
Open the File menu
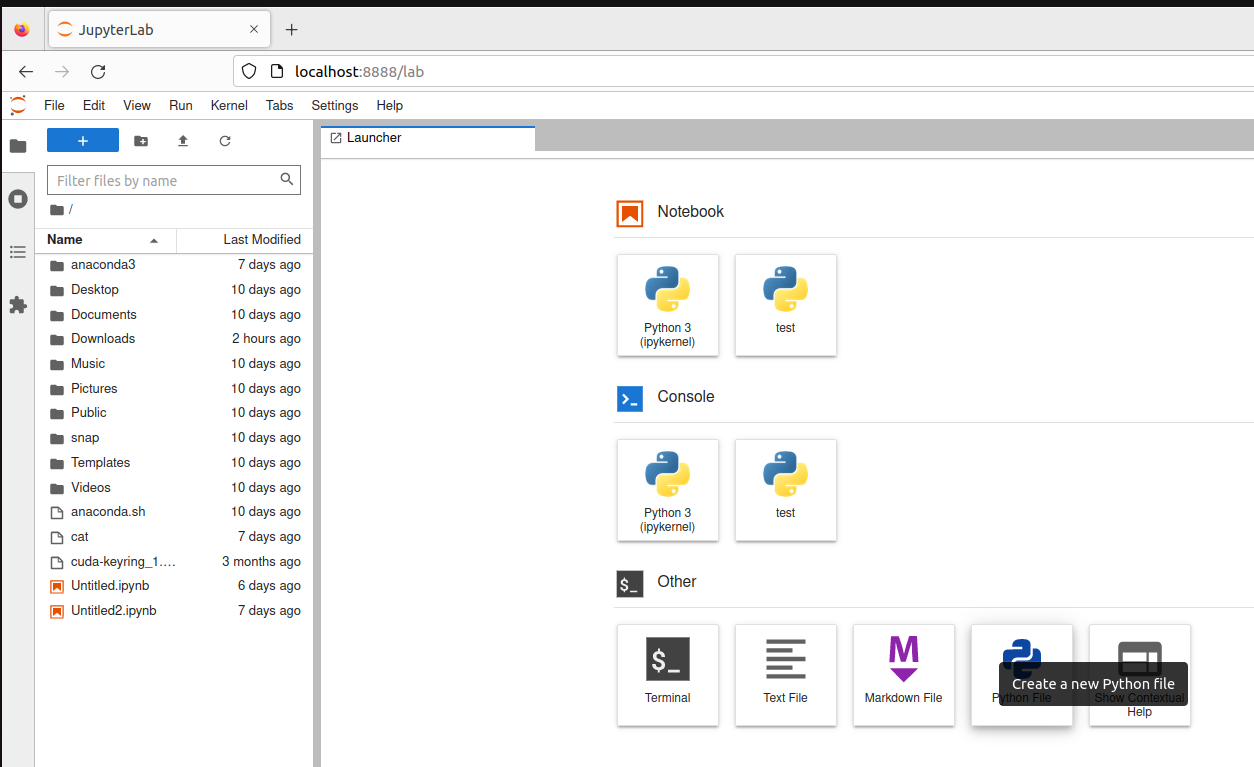54,105
